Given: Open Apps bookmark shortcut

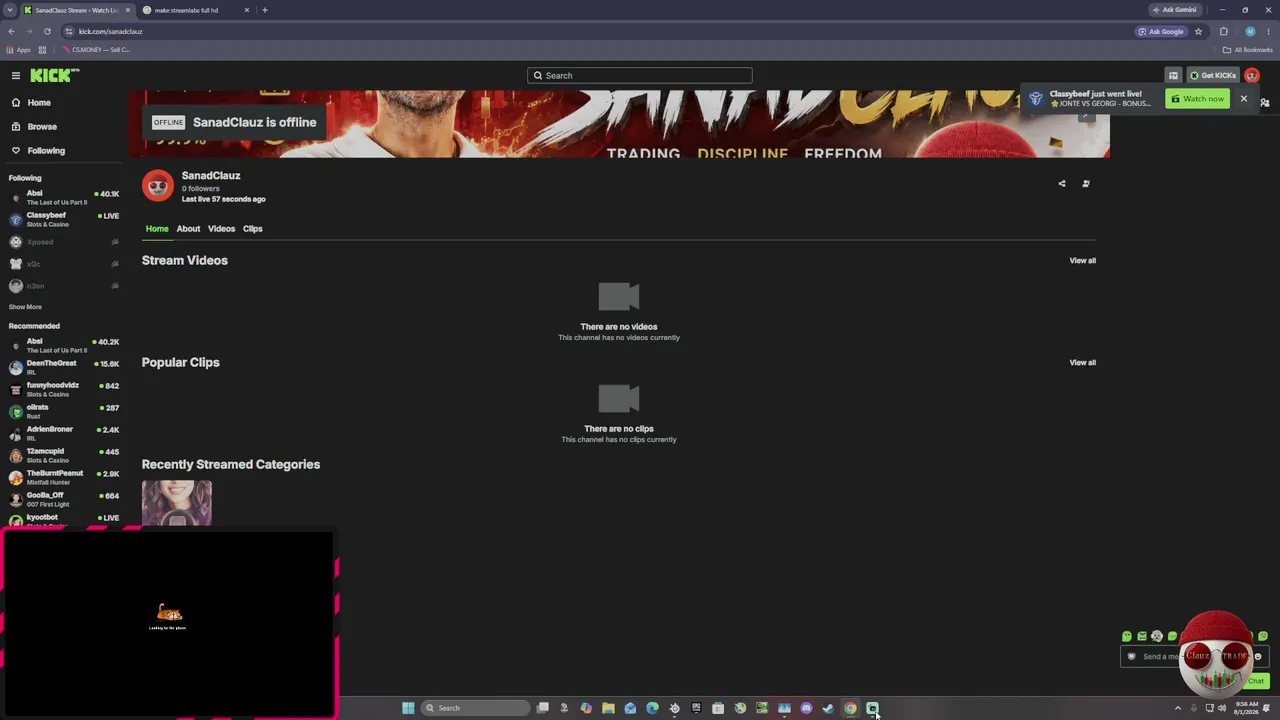Looking at the screenshot, I should pos(18,50).
